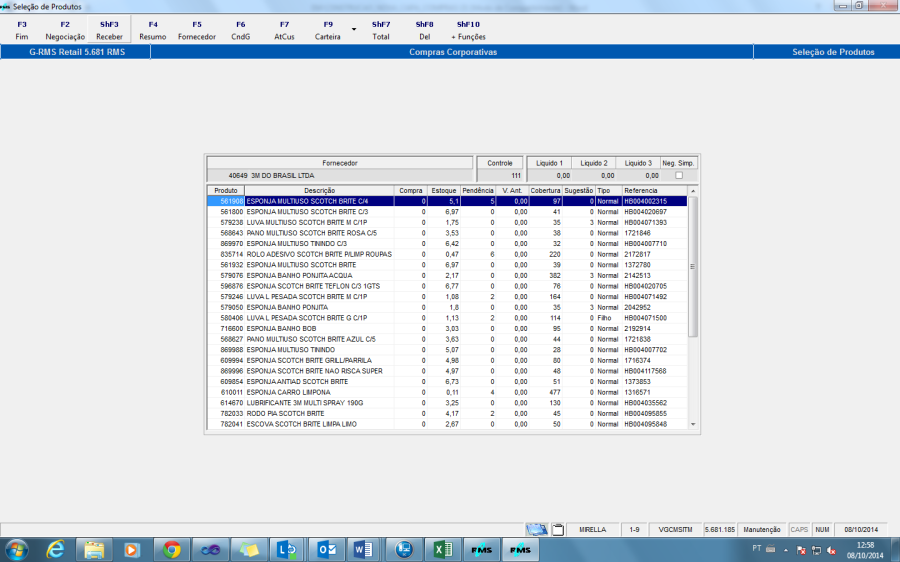Click the clipboard icon in the status bar

tap(558, 529)
